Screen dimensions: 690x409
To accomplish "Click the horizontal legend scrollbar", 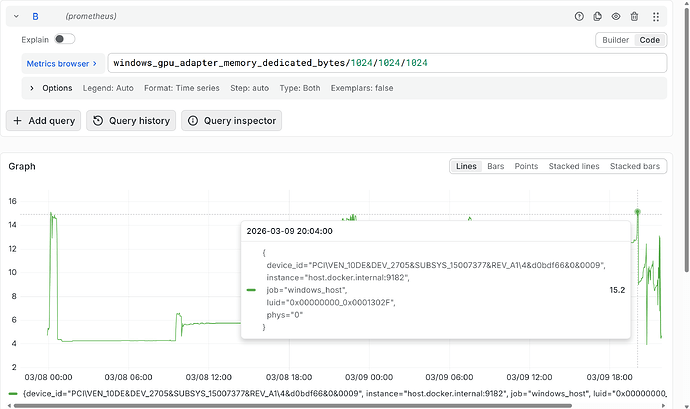I will pyautogui.click(x=293, y=405).
